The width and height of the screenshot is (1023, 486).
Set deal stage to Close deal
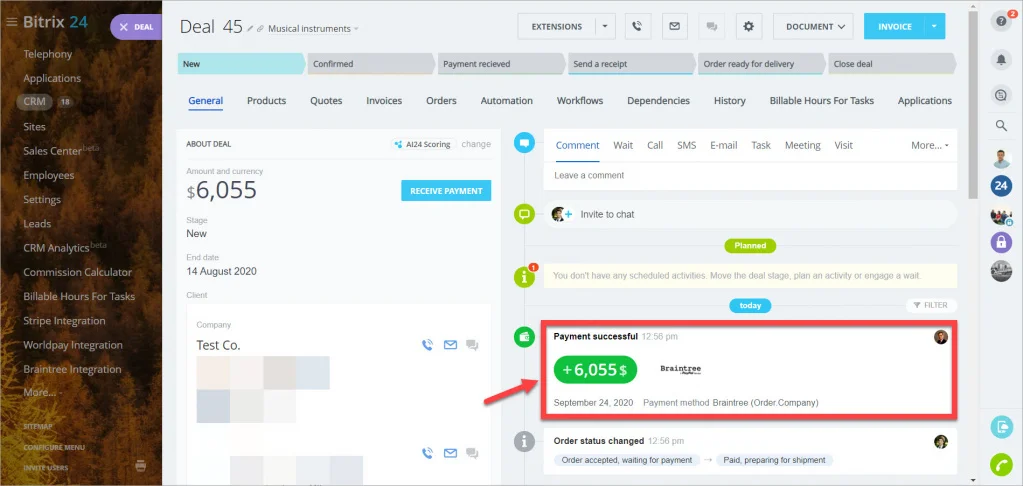point(892,64)
